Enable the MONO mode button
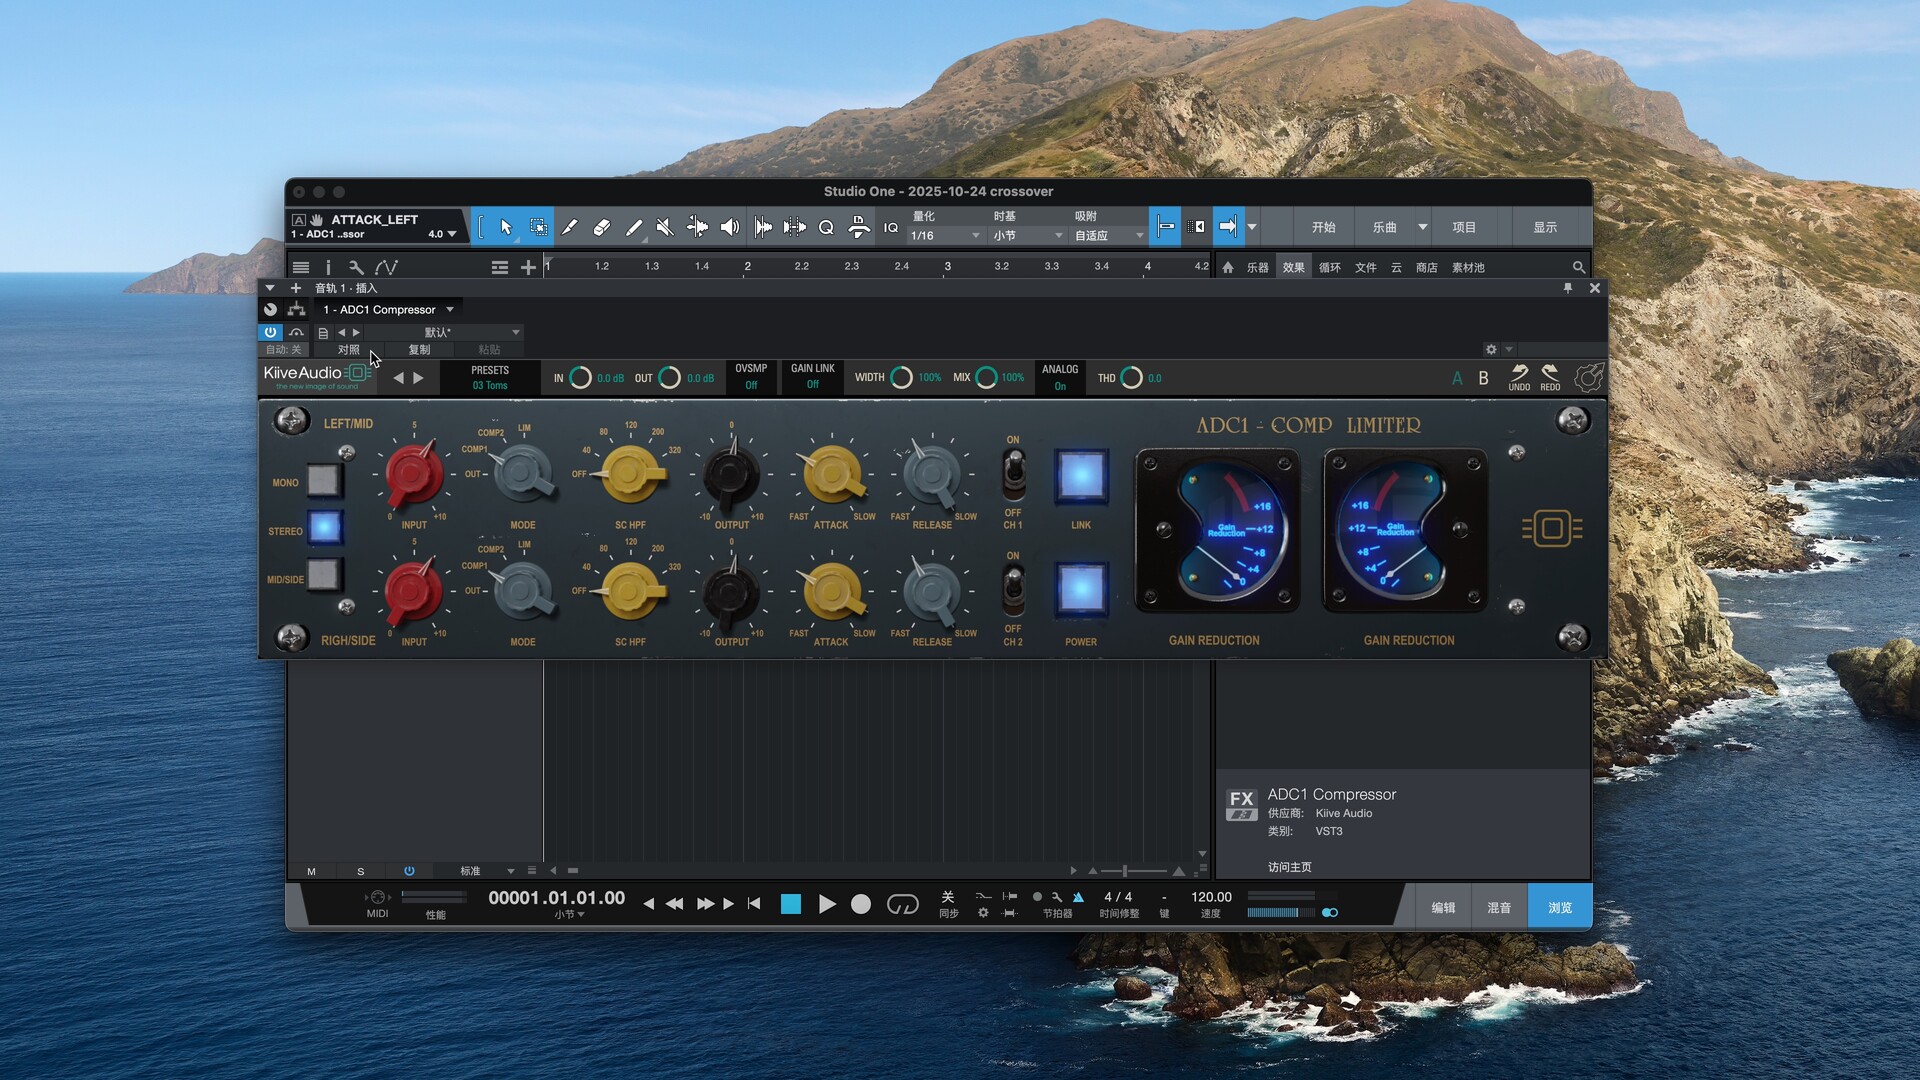Viewport: 1920px width, 1080px height. click(323, 481)
